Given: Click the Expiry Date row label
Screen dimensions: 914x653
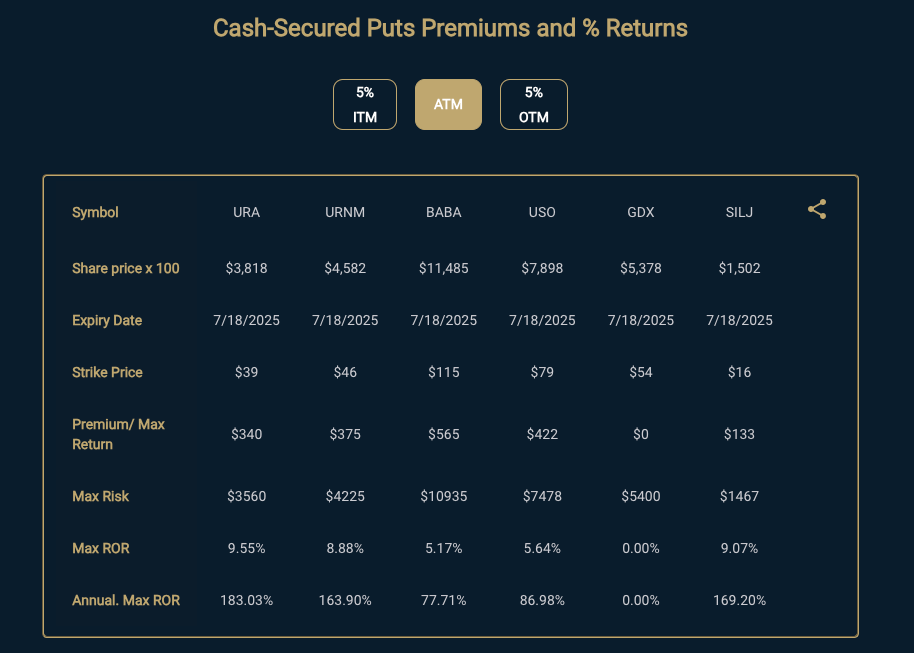Looking at the screenshot, I should 107,320.
